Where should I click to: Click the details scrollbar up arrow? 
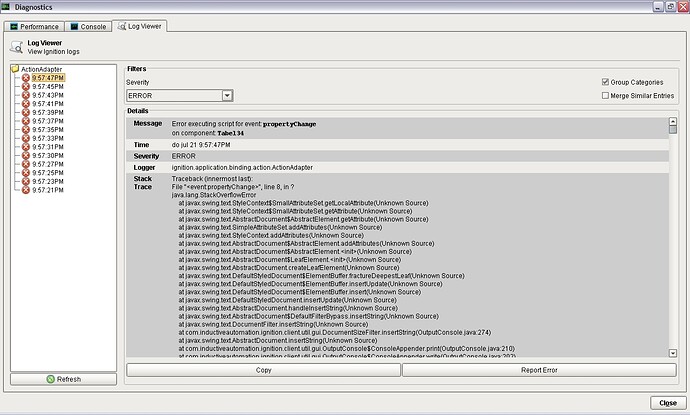673,121
